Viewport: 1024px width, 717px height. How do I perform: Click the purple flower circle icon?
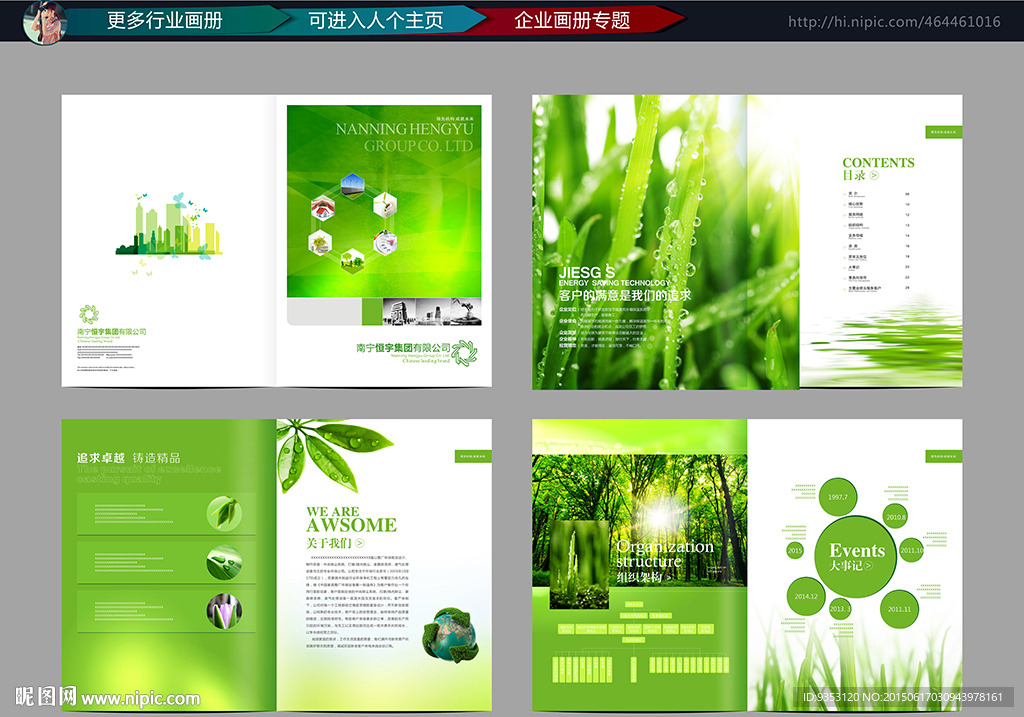[224, 610]
